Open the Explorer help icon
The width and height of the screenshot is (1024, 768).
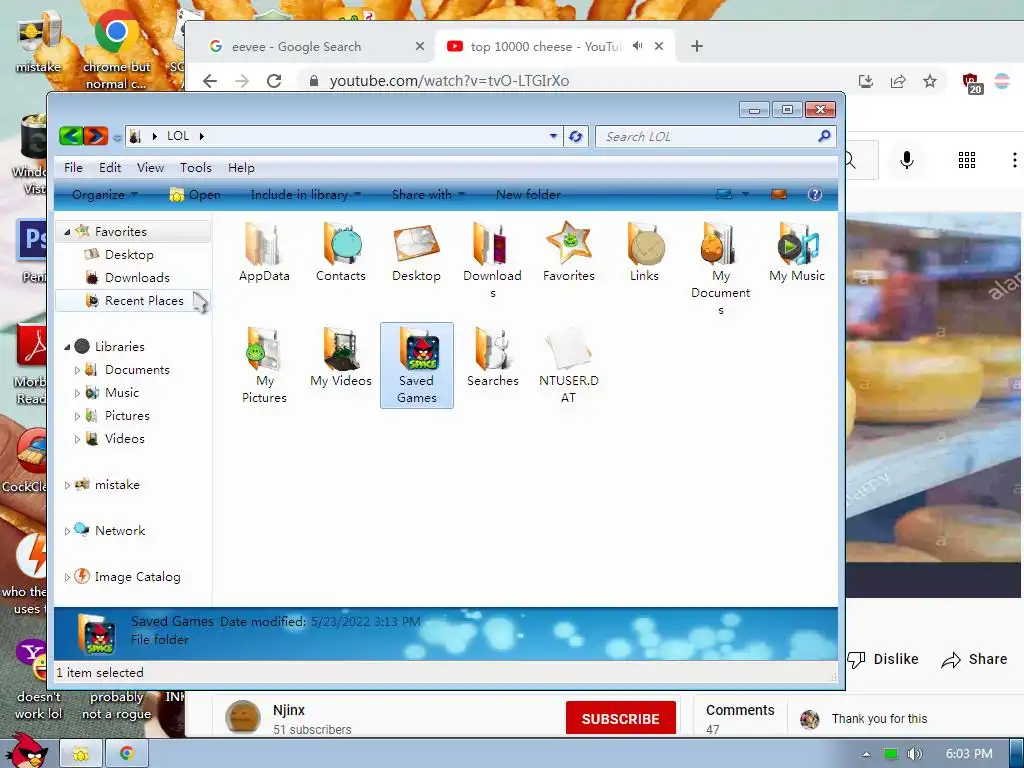[x=814, y=194]
